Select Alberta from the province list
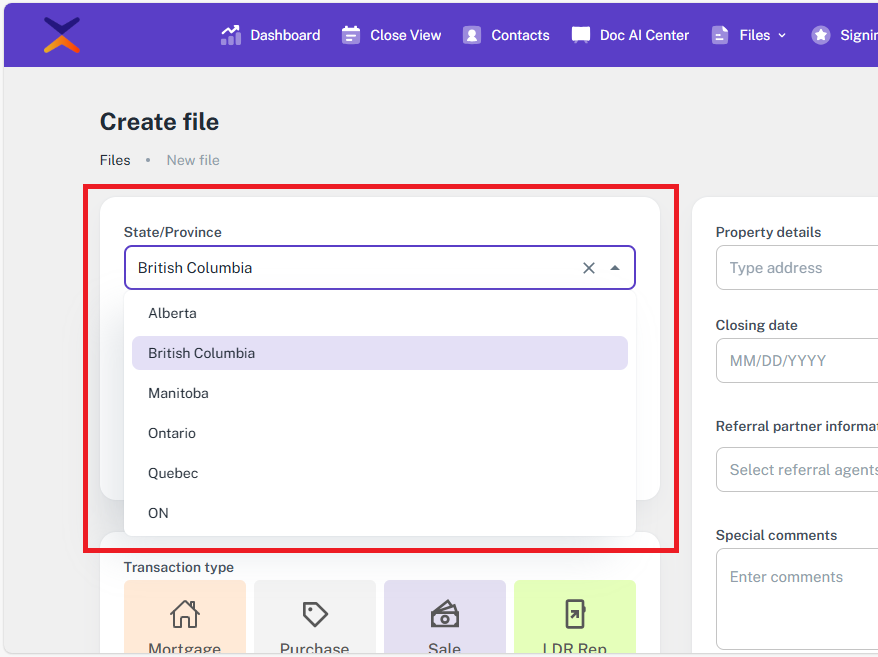Viewport: 878px width, 657px height. (172, 313)
